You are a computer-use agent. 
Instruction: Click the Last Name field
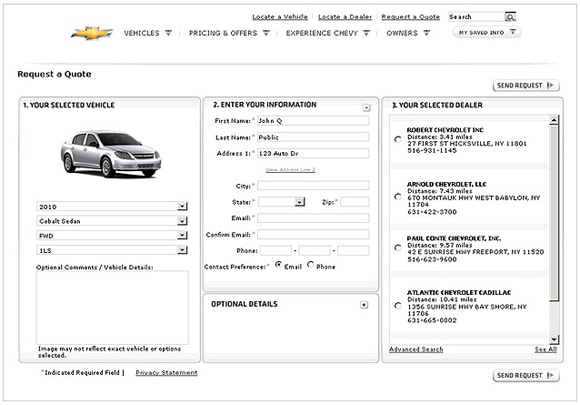click(x=313, y=137)
